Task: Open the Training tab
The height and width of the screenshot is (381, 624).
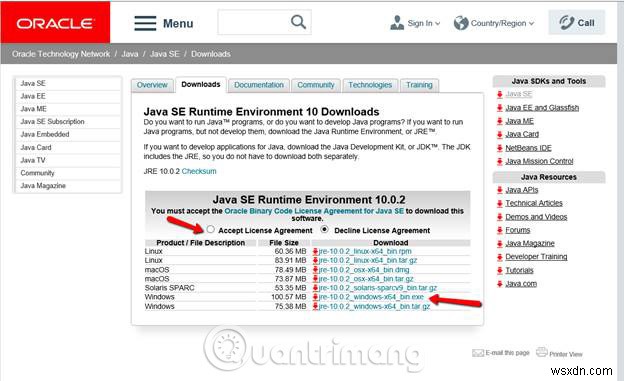Action: point(419,85)
